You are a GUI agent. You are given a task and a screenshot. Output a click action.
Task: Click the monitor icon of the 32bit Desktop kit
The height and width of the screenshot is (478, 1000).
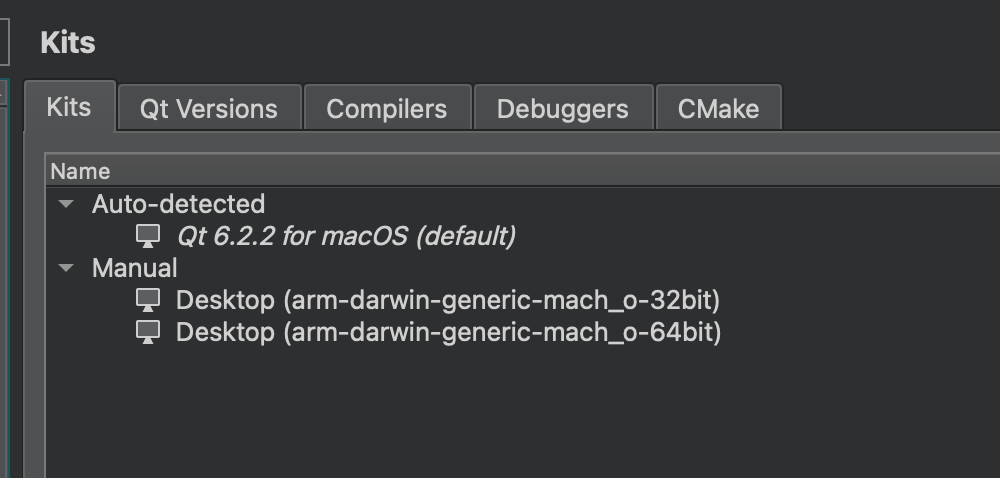148,300
